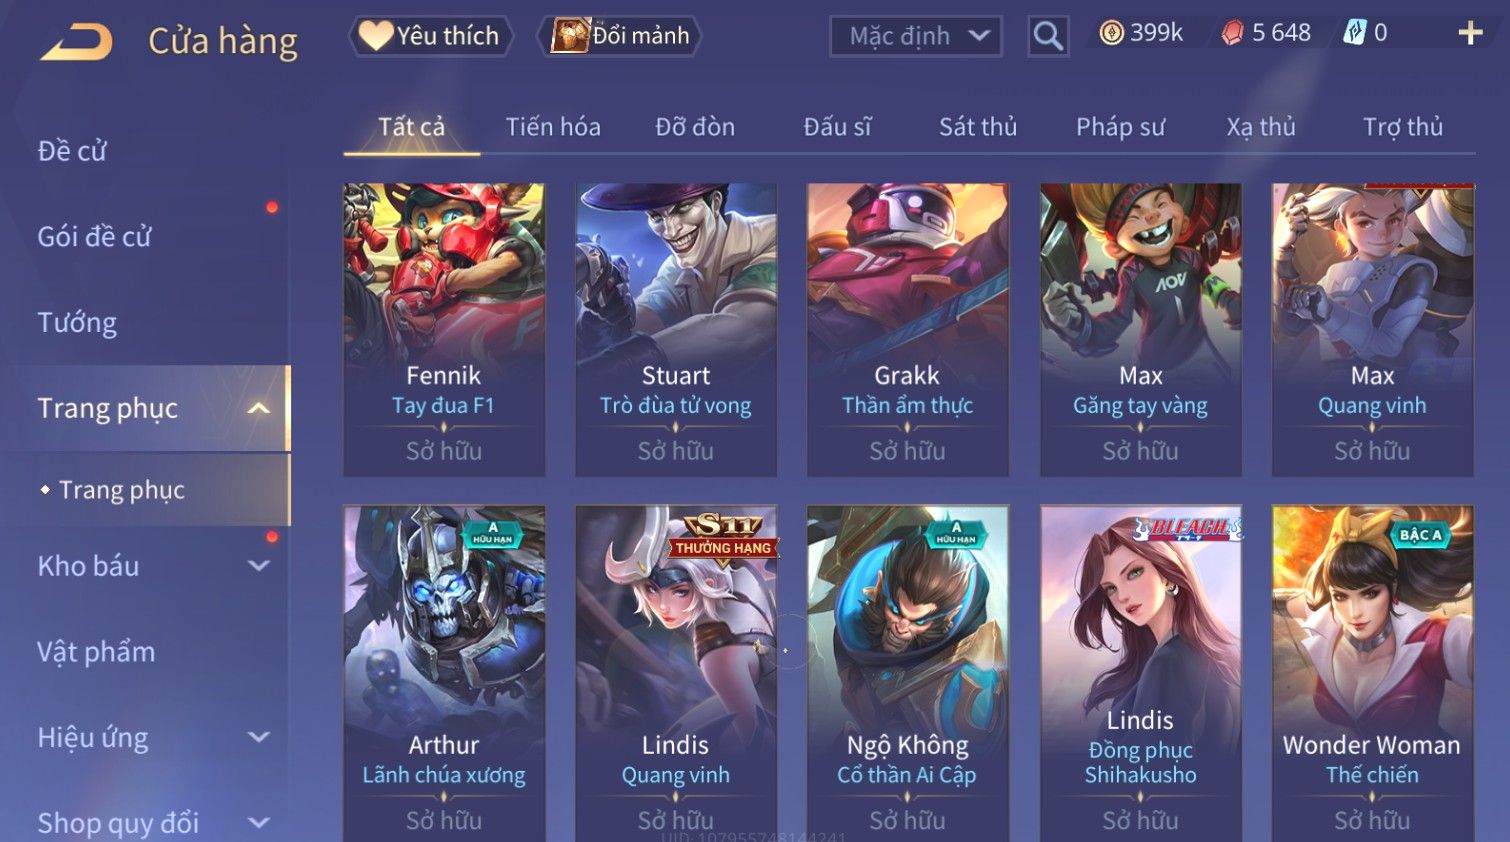Viewport: 1510px width, 842px height.
Task: Switch to the Pháp sư tab
Action: coord(1120,127)
